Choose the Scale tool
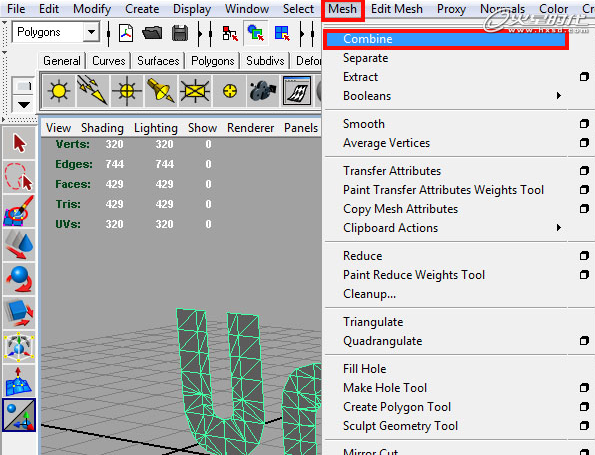Viewport: 595px width, 455px height. click(19, 313)
